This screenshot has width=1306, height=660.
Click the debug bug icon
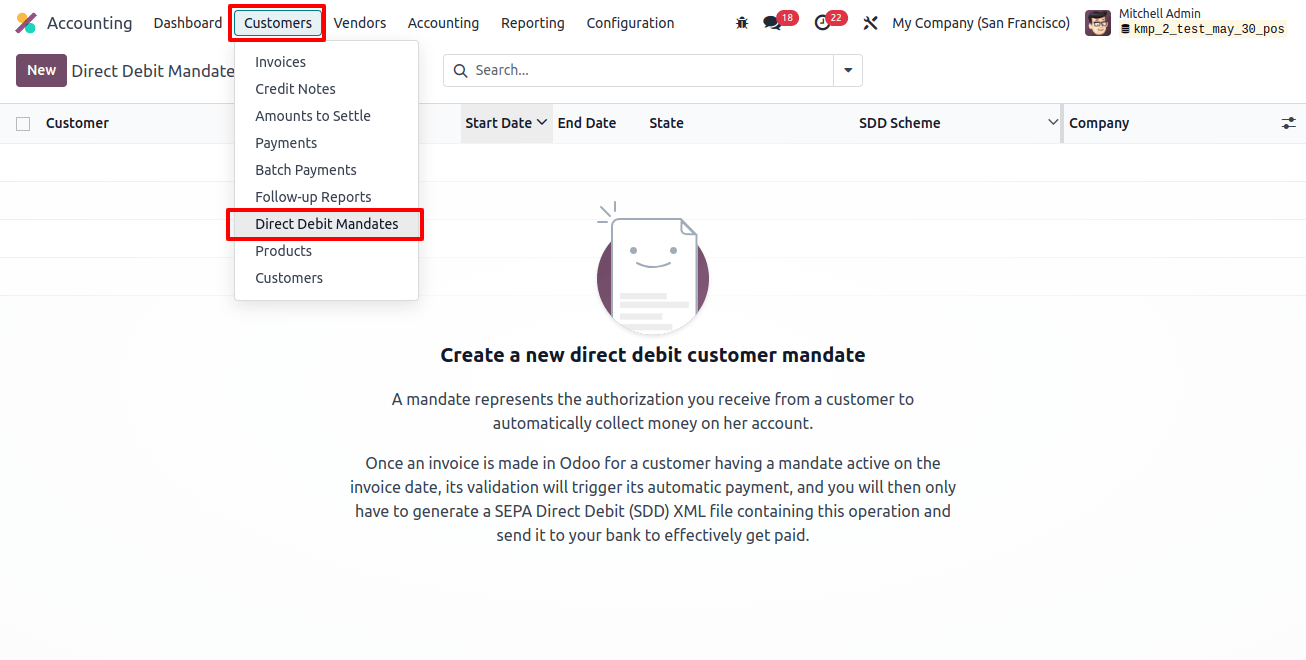[x=742, y=23]
